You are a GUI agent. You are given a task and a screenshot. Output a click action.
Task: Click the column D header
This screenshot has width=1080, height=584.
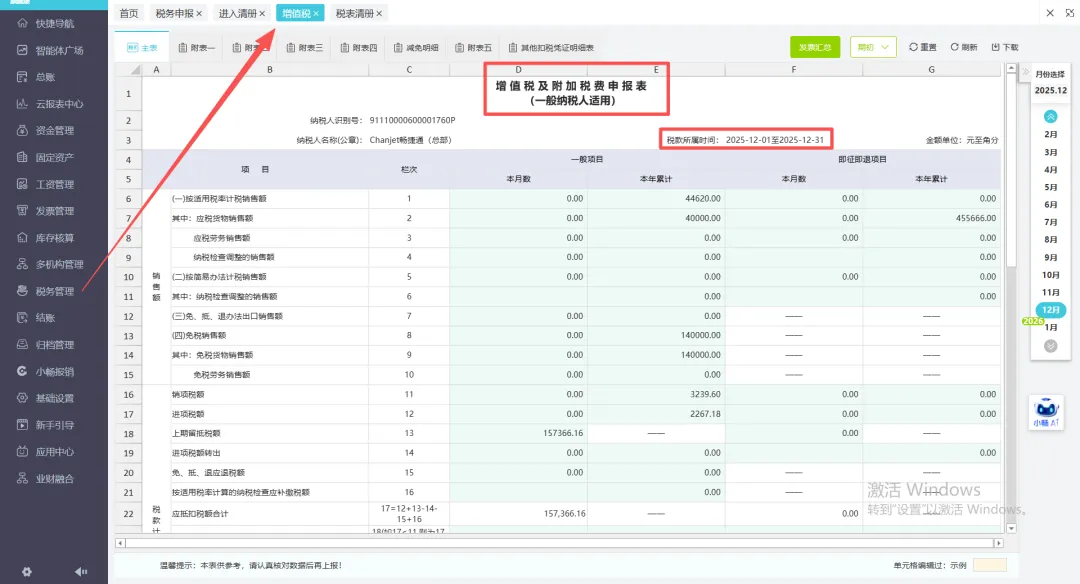click(x=518, y=70)
